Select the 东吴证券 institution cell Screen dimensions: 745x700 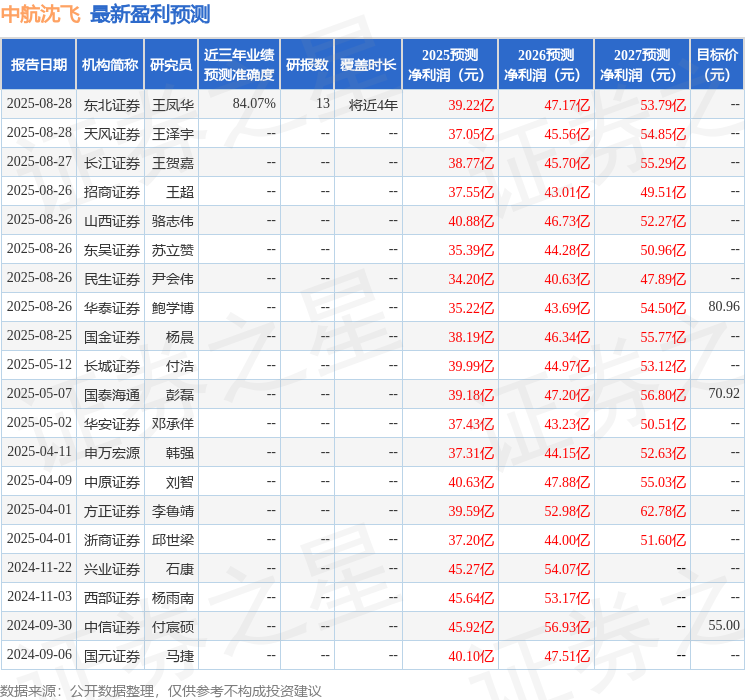112,250
